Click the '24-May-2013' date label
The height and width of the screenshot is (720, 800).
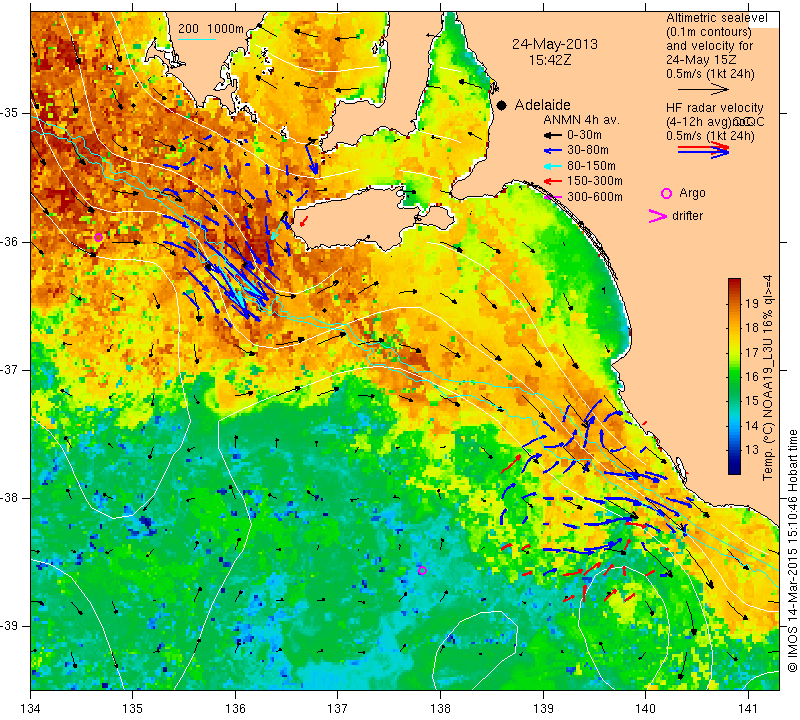pyautogui.click(x=555, y=44)
